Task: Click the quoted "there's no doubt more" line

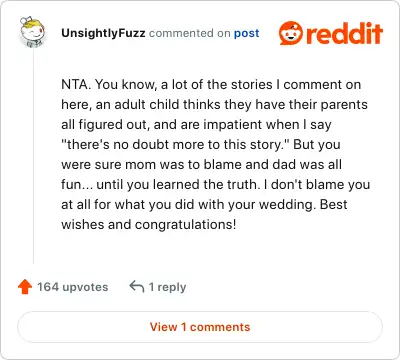Action: (x=201, y=144)
